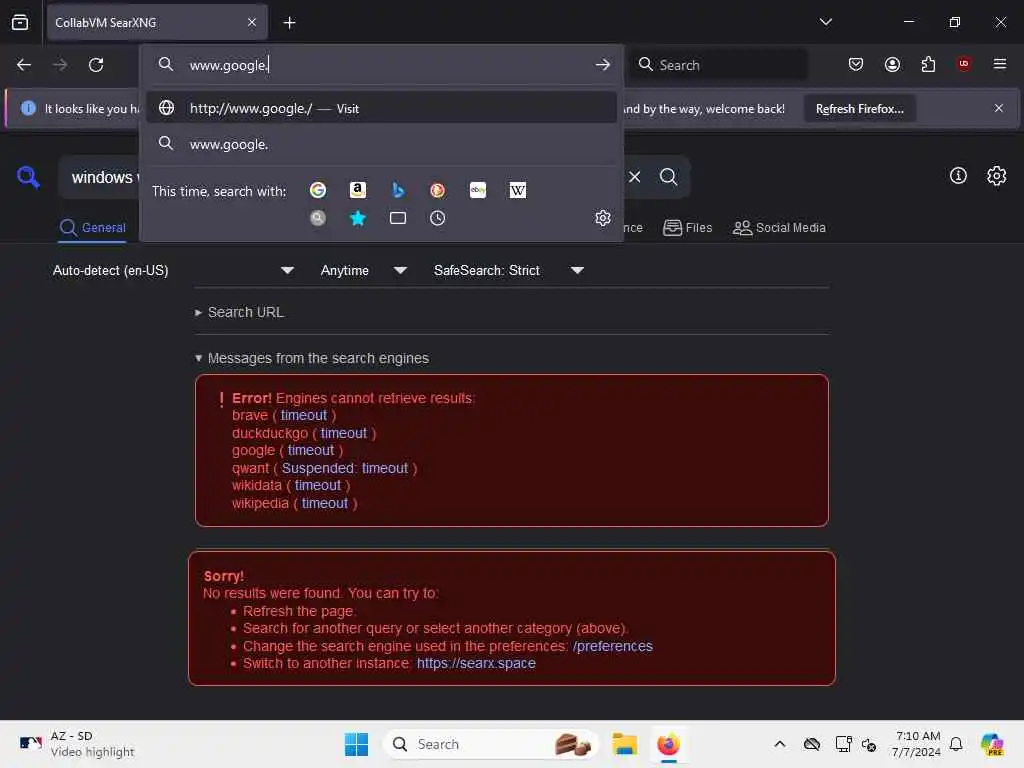The height and width of the screenshot is (768, 1024).
Task: Click the SearXNG logo magnifier
Action: click(x=28, y=177)
